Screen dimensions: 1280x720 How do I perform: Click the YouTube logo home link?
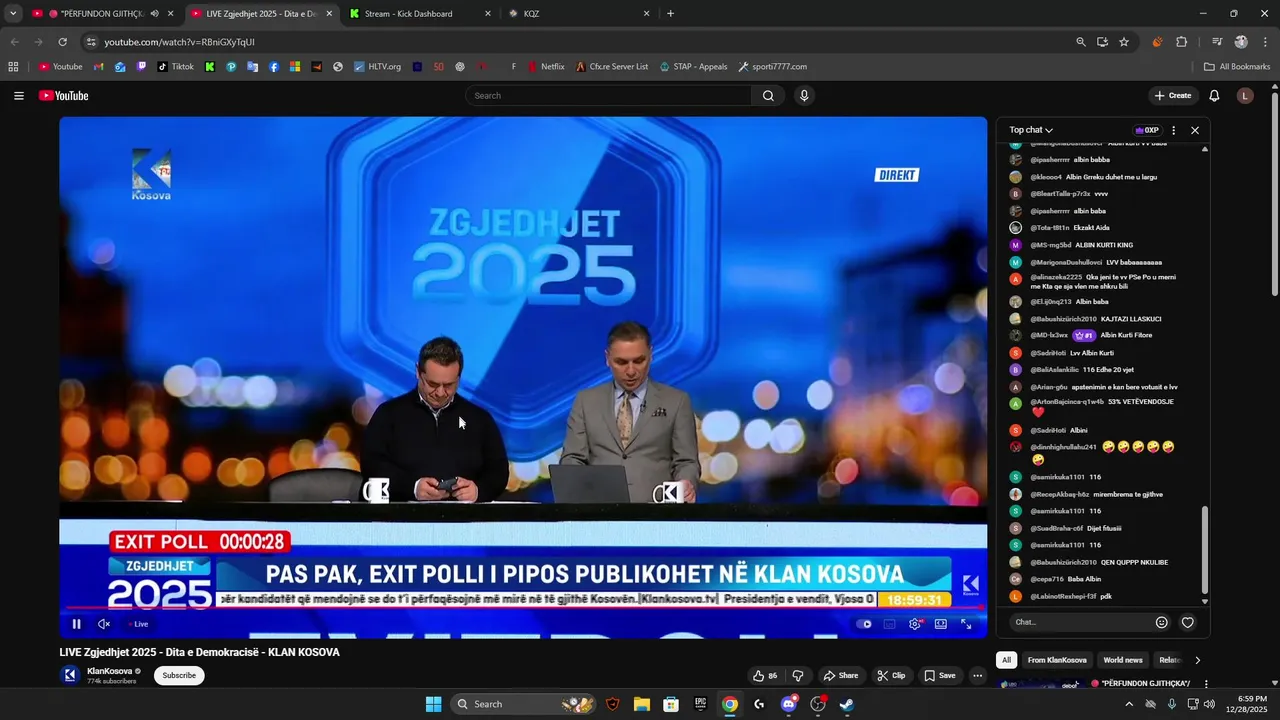[x=64, y=96]
